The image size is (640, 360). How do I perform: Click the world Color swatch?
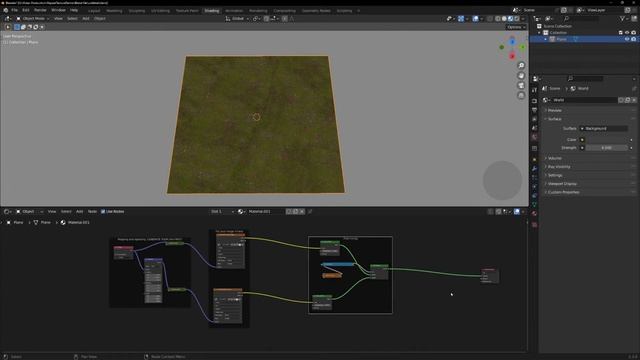607,140
